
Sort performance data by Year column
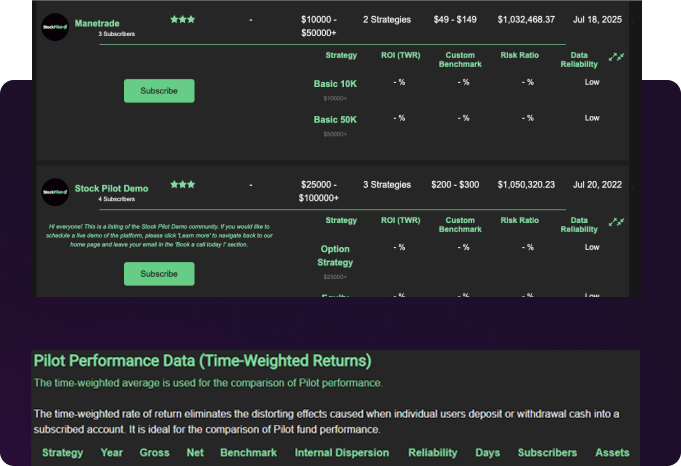click(111, 453)
